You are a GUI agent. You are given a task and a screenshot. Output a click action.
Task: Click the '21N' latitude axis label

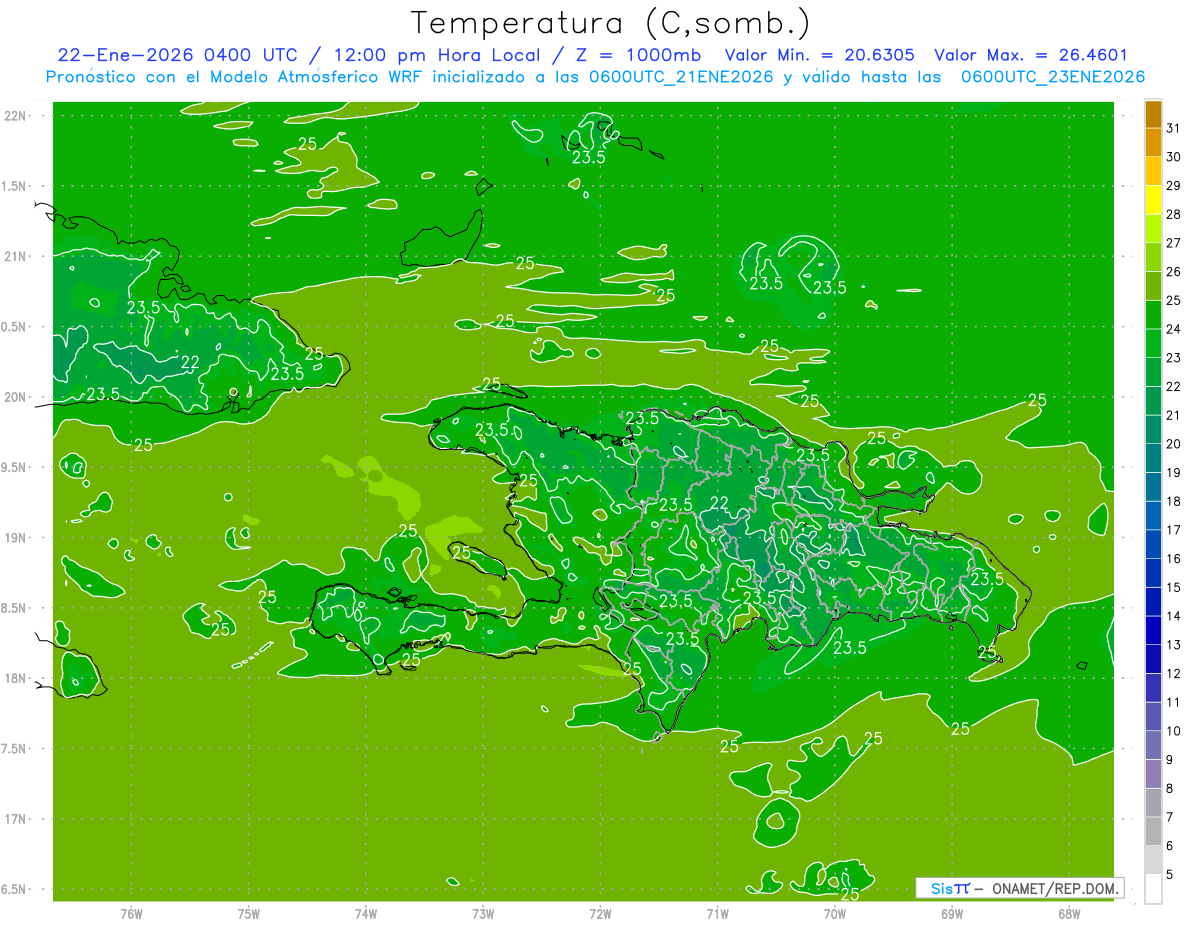14,256
